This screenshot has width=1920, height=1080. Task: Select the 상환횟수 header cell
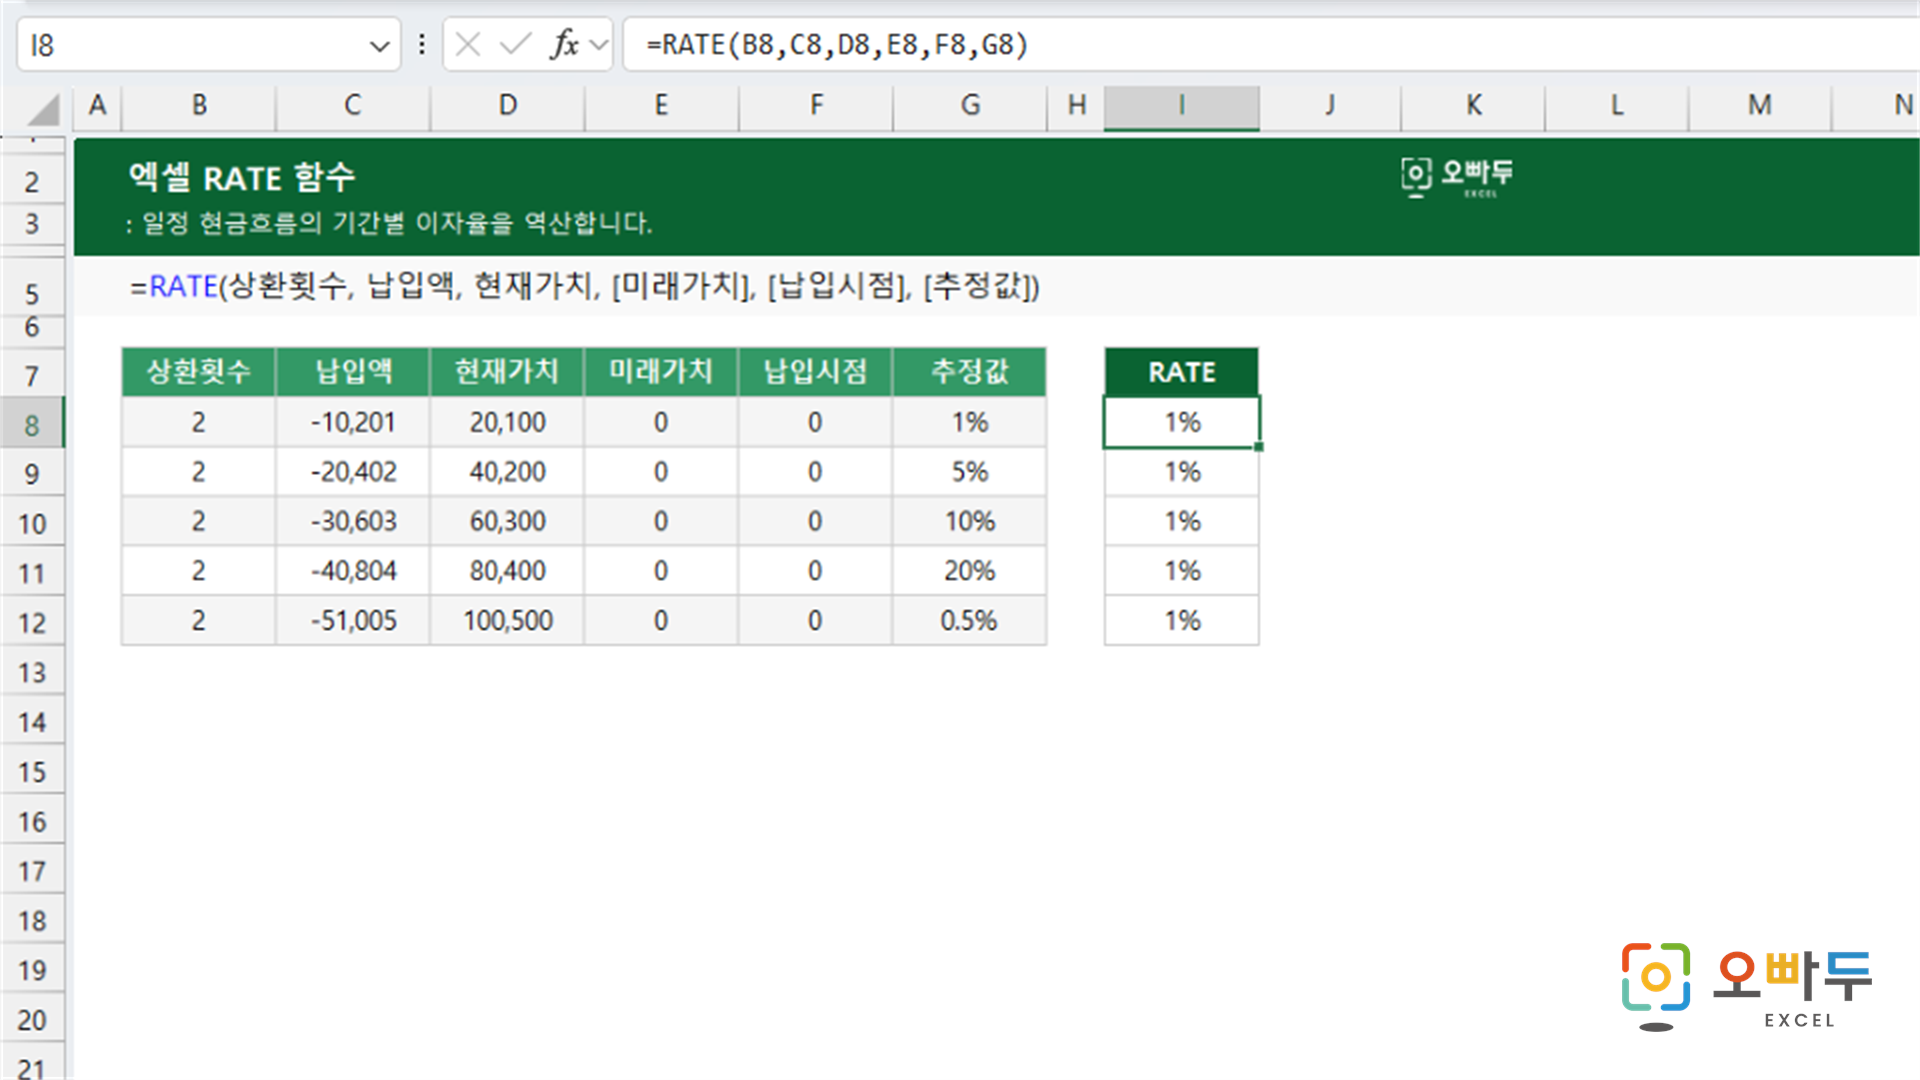tap(199, 372)
